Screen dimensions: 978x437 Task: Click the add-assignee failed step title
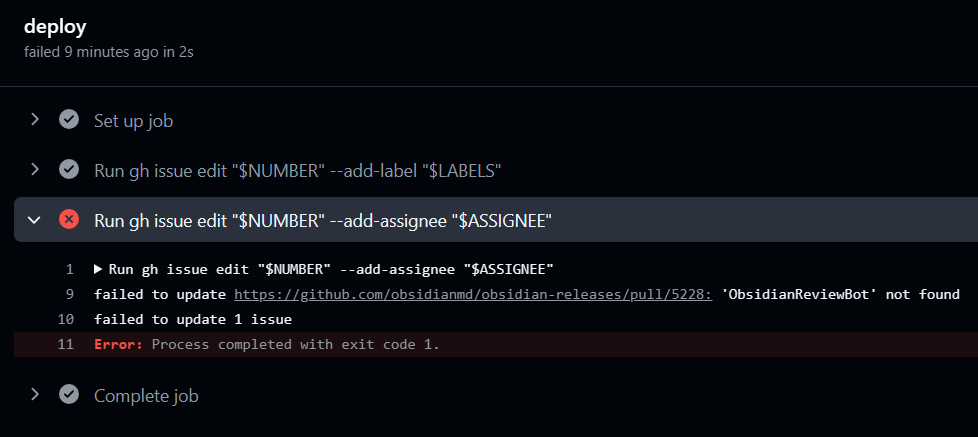(x=322, y=221)
